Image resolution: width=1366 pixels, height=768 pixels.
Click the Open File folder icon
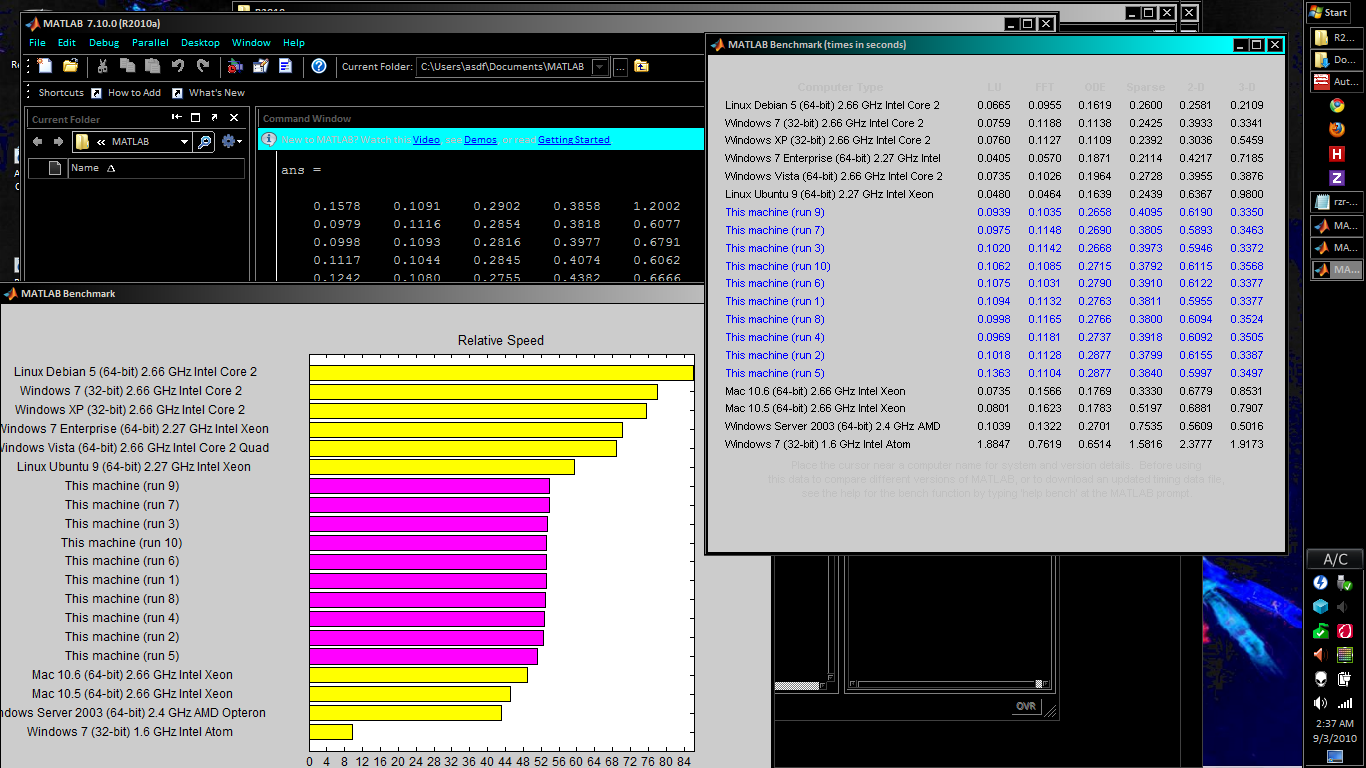coord(70,66)
